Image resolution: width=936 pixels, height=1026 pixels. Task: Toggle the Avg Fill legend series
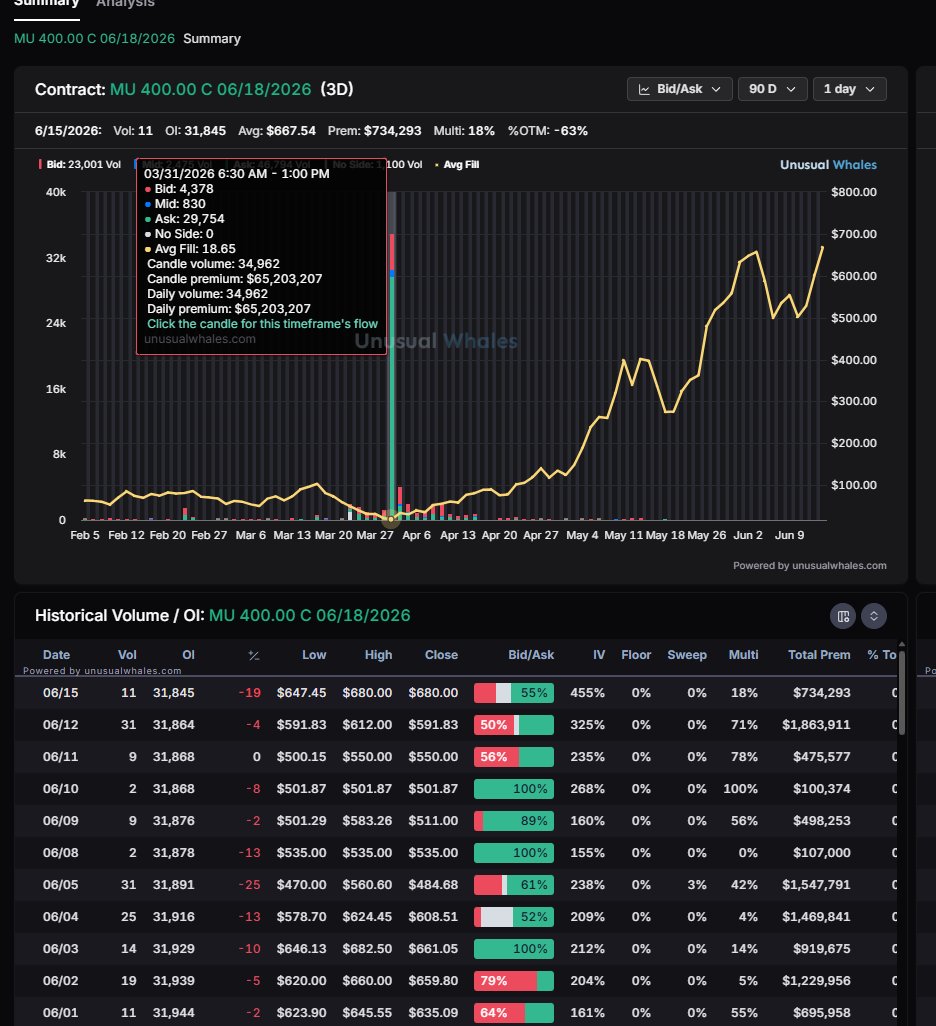tap(457, 164)
